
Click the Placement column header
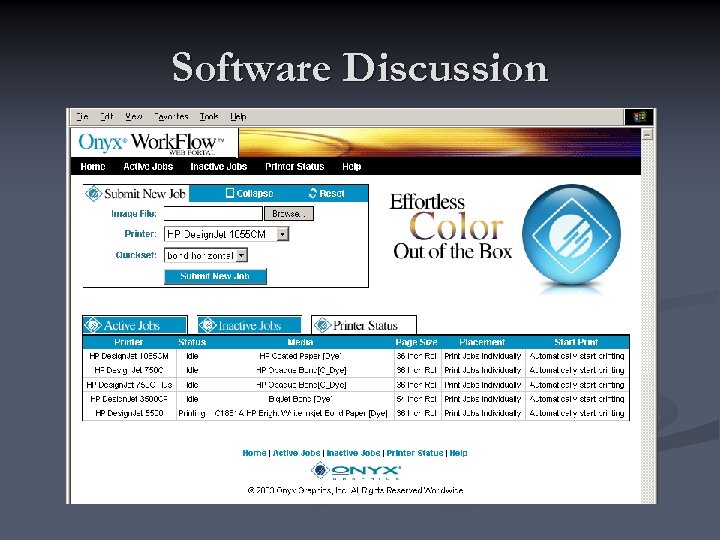(x=482, y=342)
